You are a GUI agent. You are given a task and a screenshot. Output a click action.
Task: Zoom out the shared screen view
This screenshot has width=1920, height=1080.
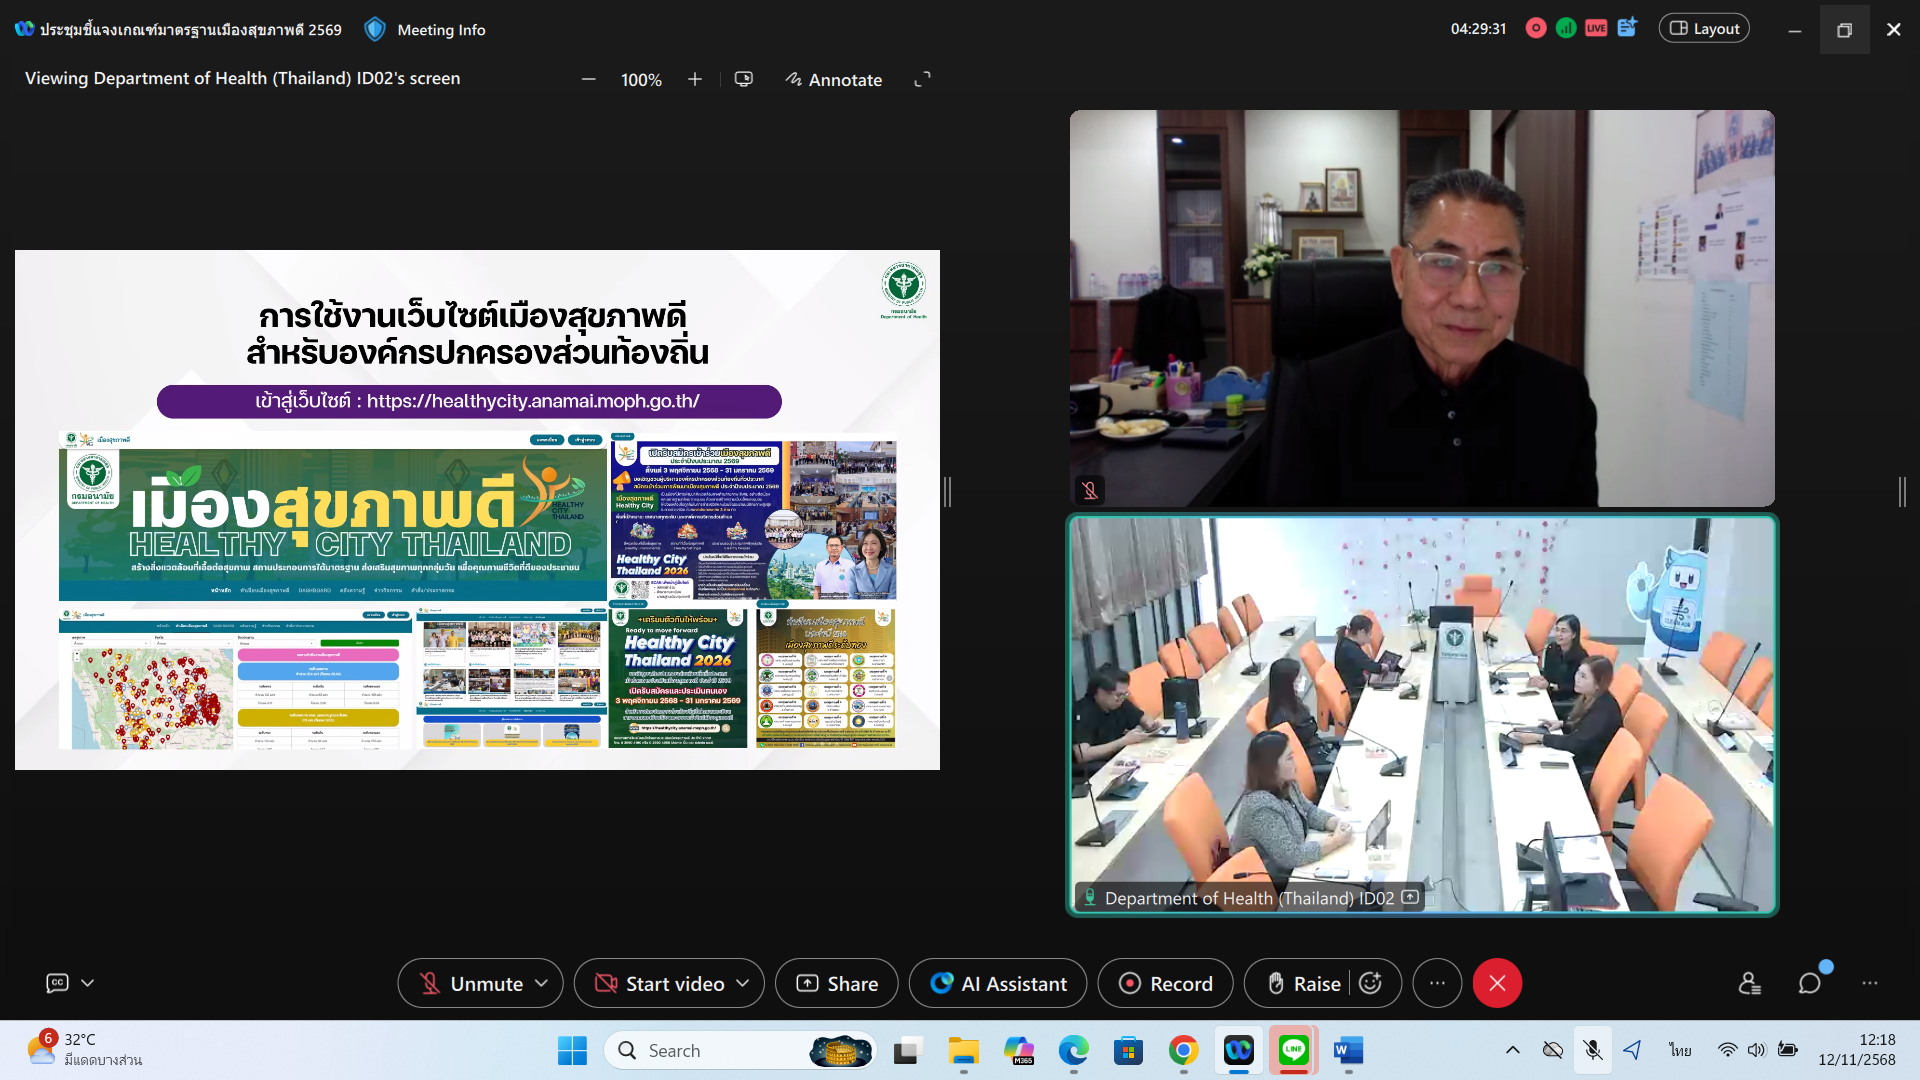[589, 80]
